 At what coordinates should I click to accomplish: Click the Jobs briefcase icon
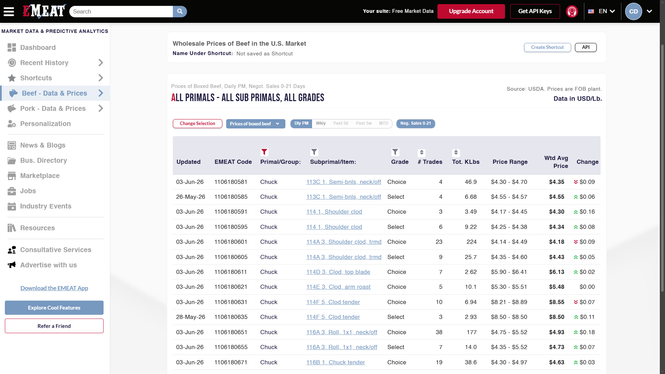pos(12,191)
